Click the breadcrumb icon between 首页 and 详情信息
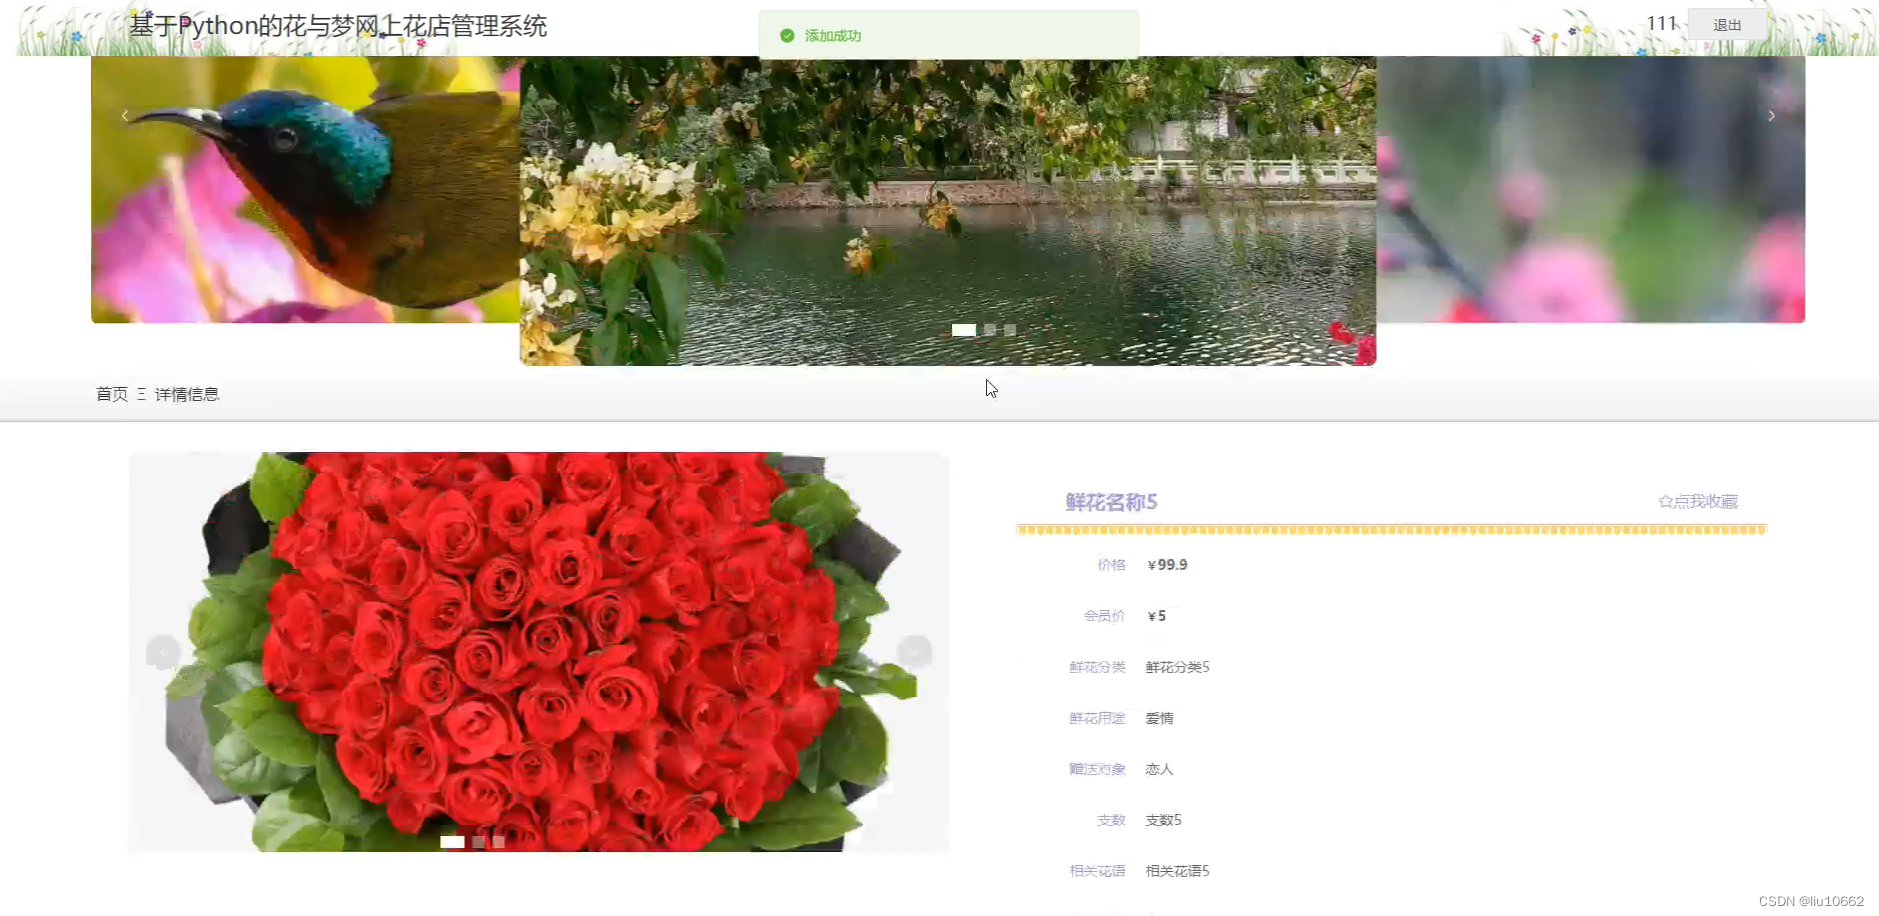The width and height of the screenshot is (1879, 916). pos(141,393)
